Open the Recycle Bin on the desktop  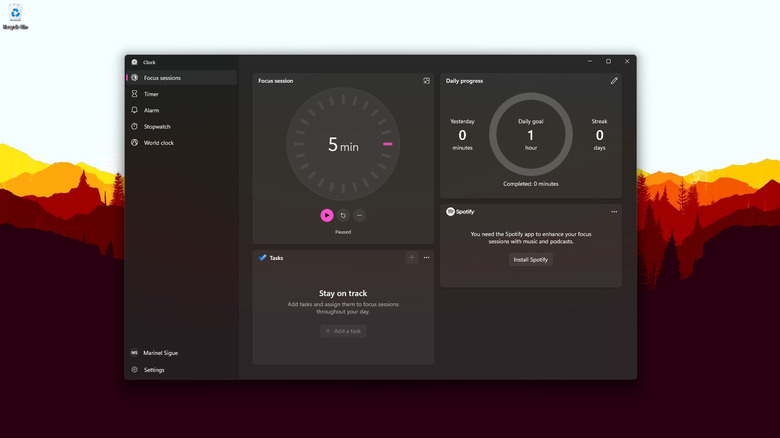pos(15,16)
